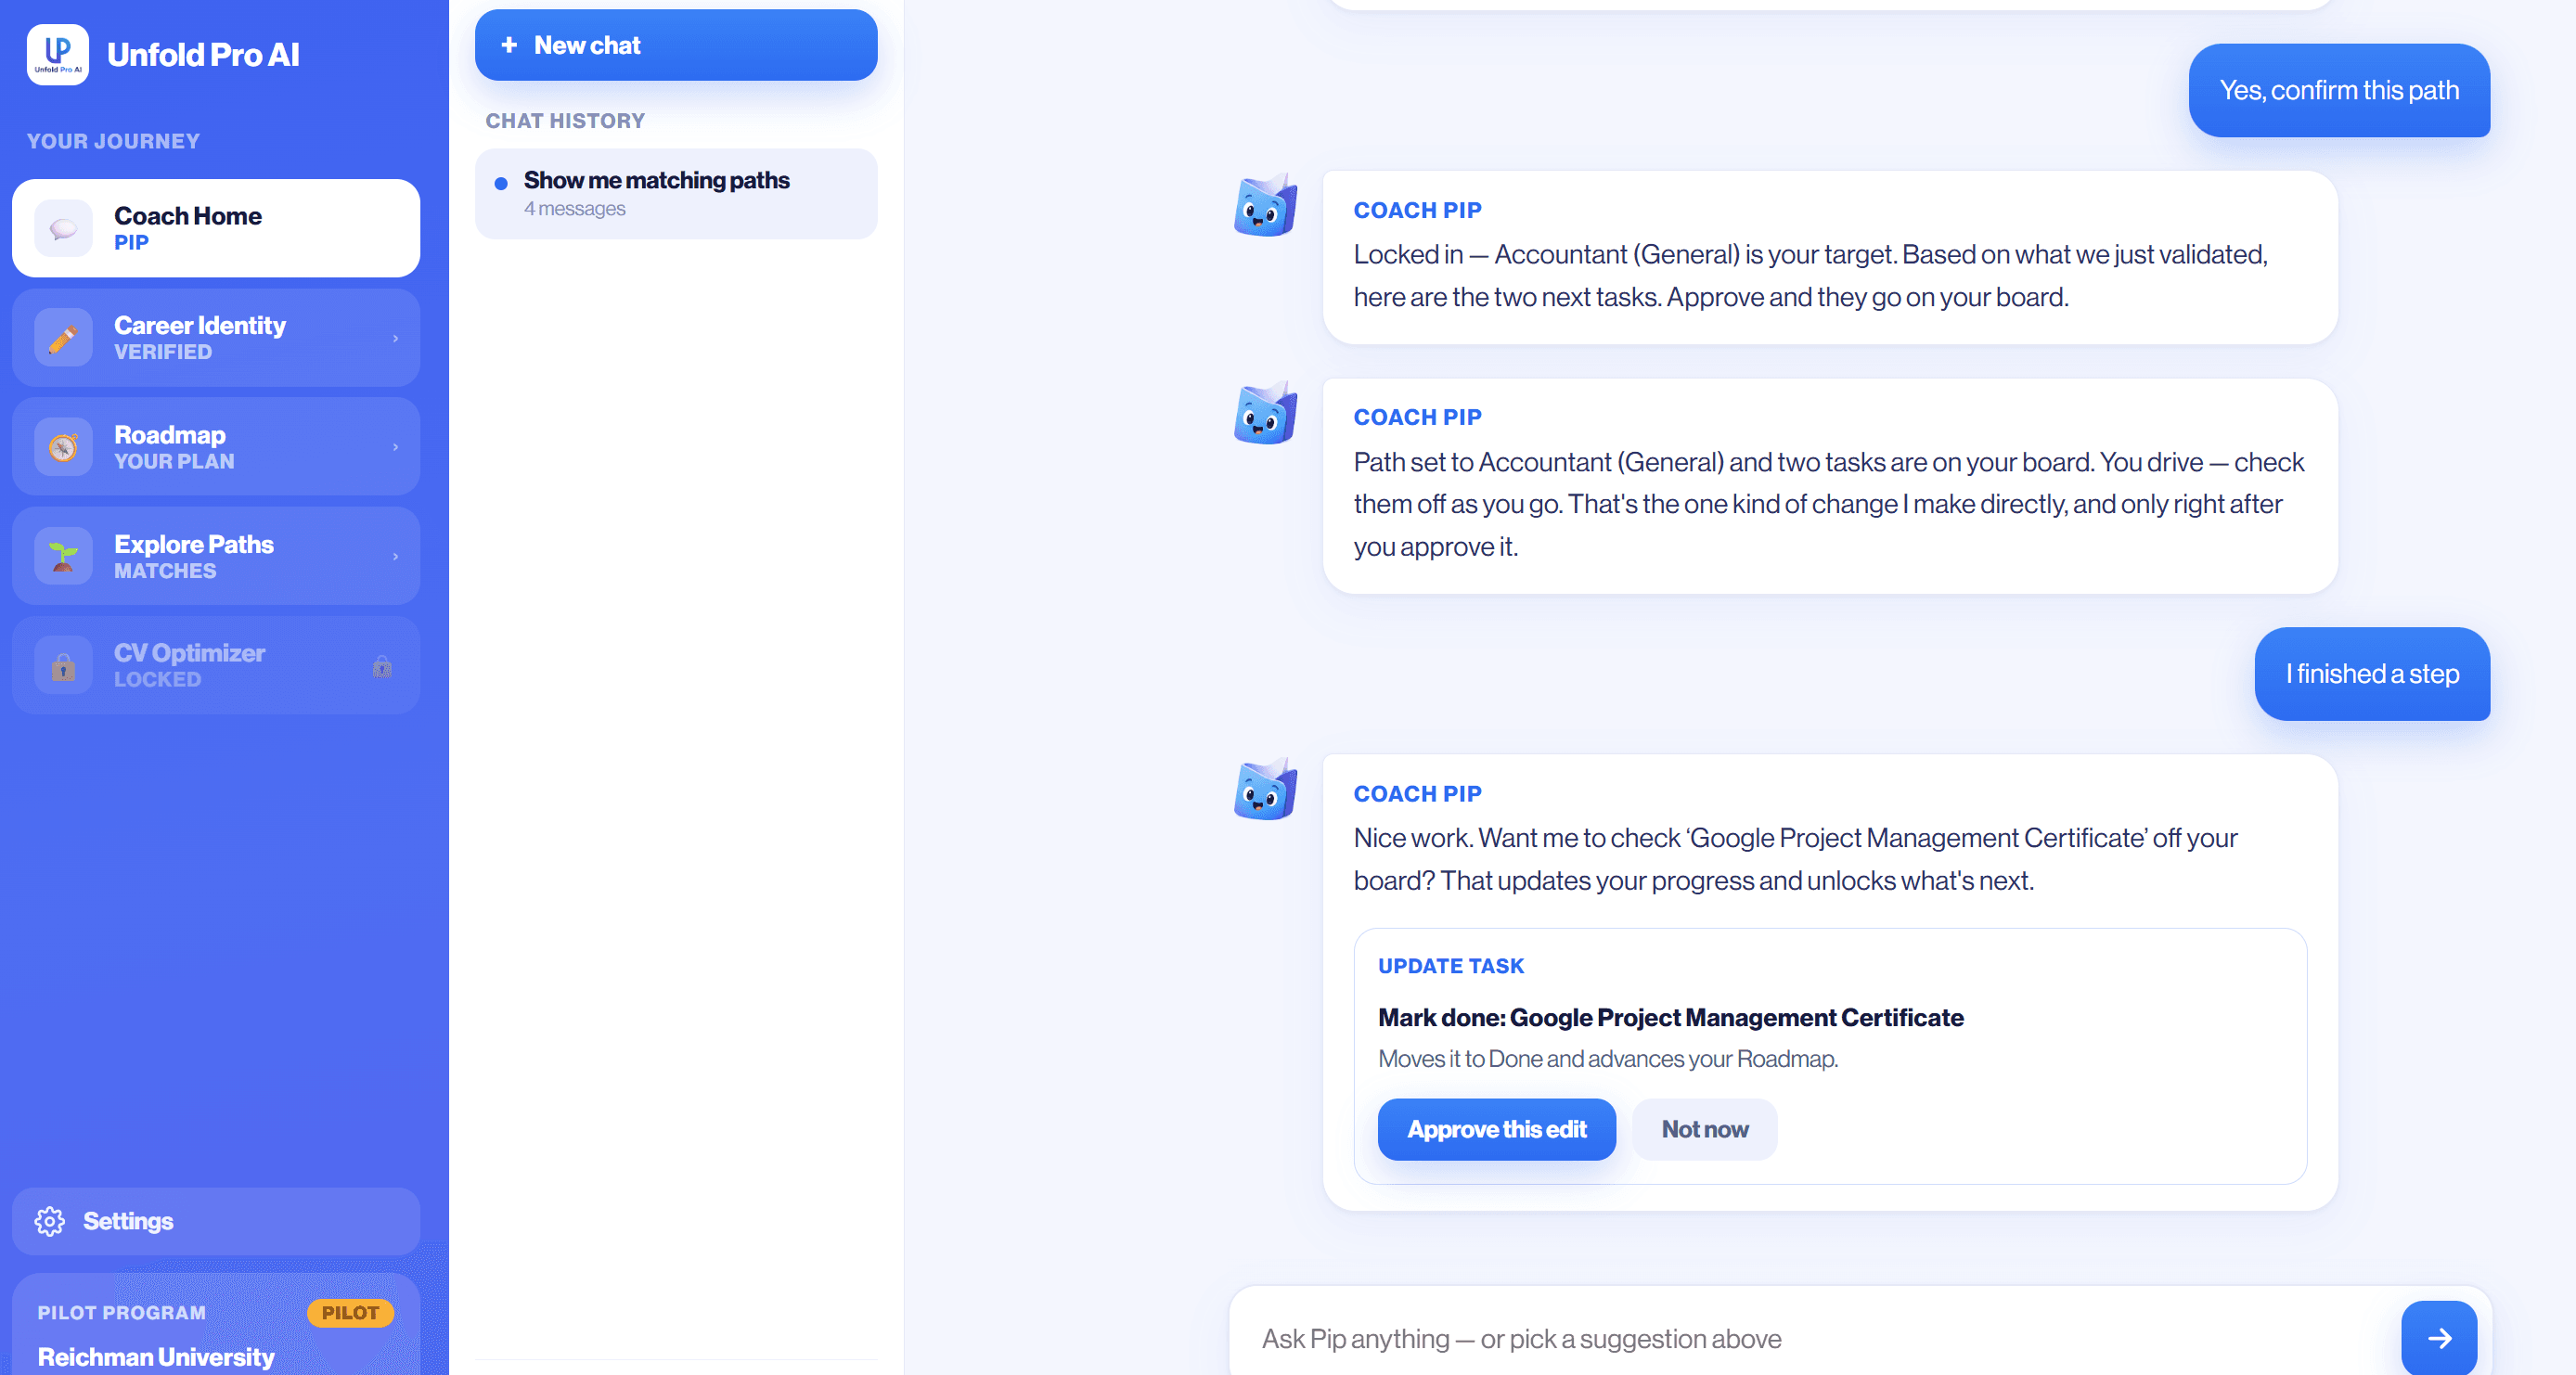Click 'PILOT PROGRAM' label
Viewport: 2576px width, 1375px height.
point(122,1313)
